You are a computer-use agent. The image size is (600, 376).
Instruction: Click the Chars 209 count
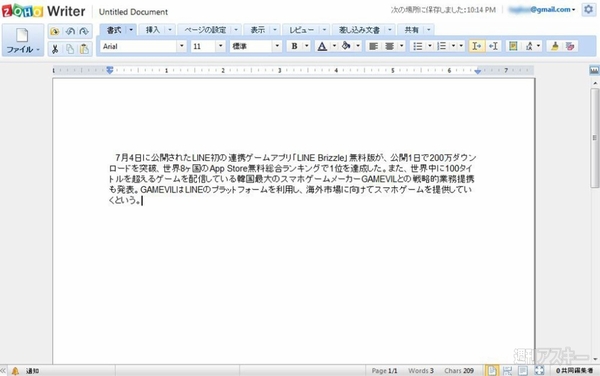pyautogui.click(x=459, y=371)
